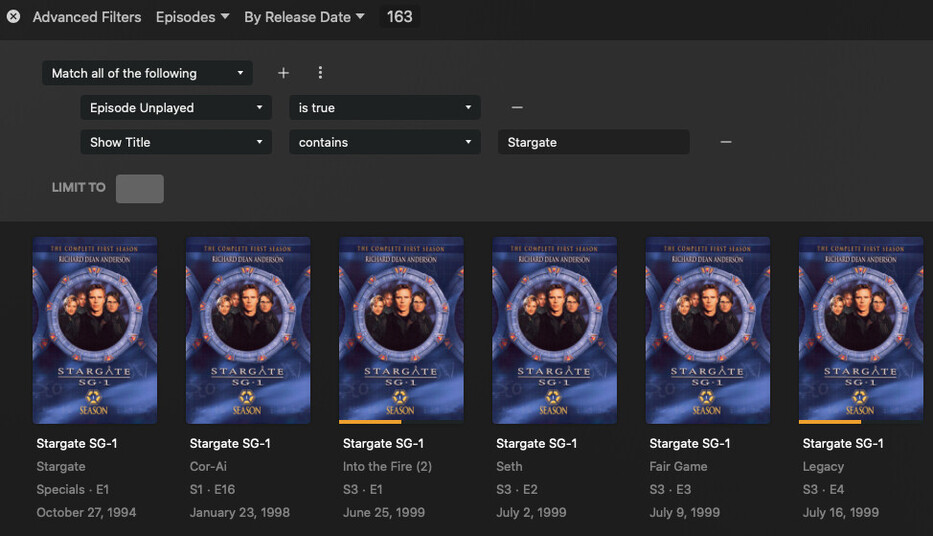
Task: Click the 'S3 · E4' label
Action: click(824, 490)
